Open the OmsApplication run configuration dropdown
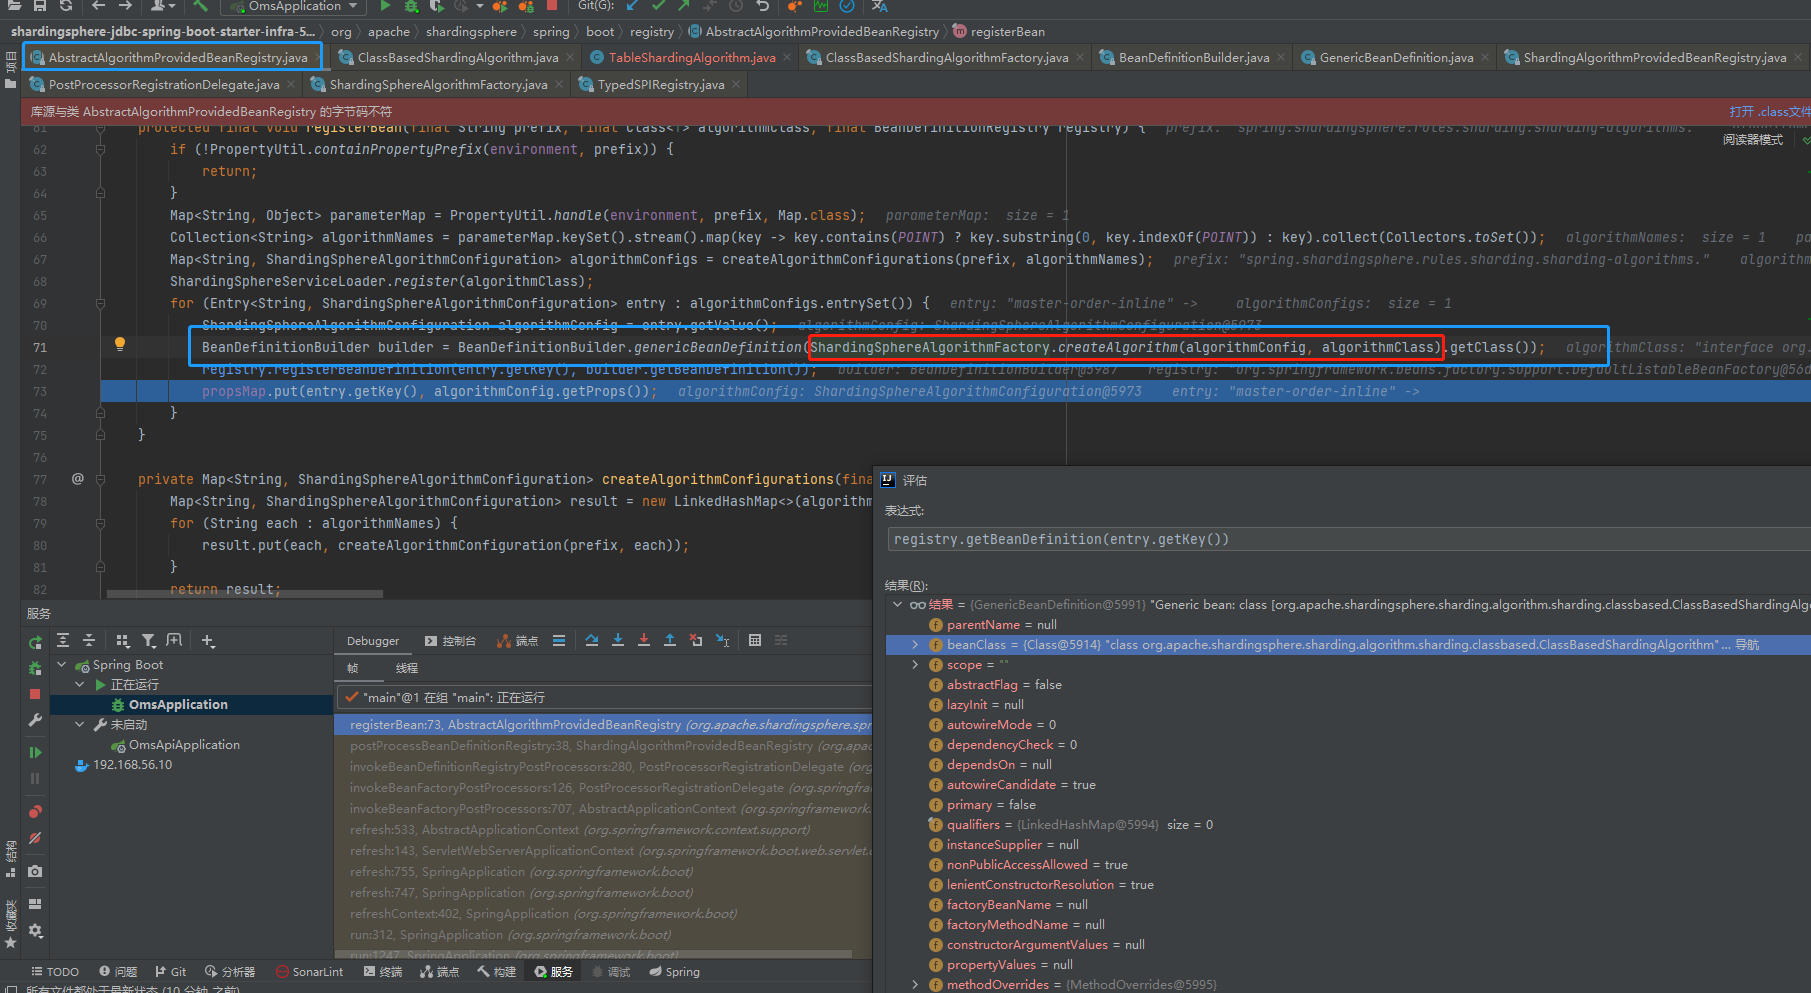 point(294,6)
